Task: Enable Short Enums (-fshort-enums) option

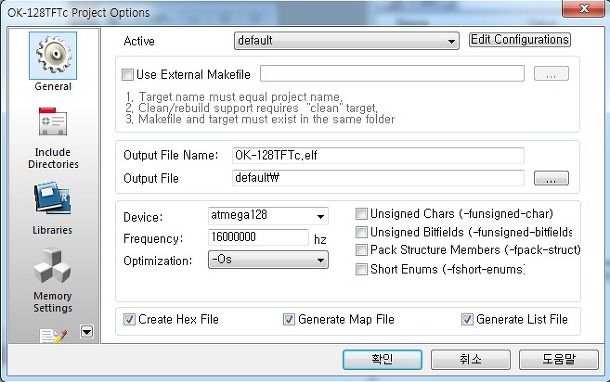Action: (x=361, y=269)
